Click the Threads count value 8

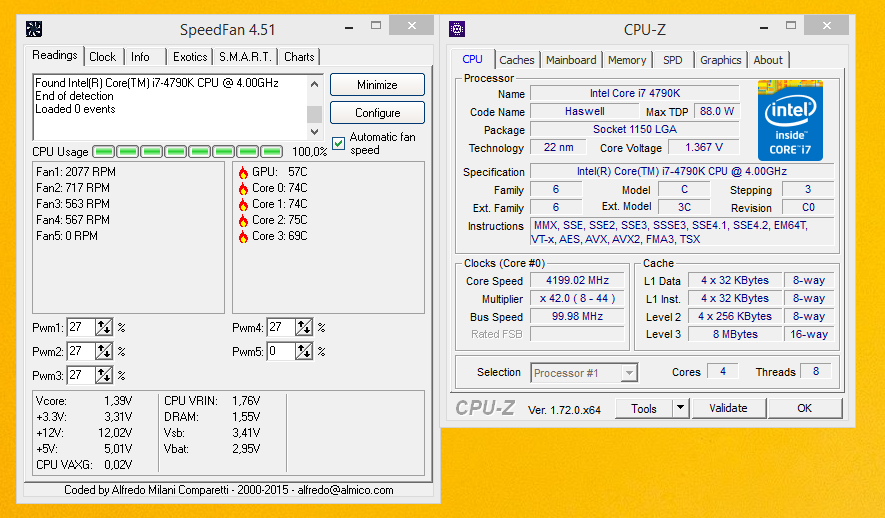(x=816, y=371)
